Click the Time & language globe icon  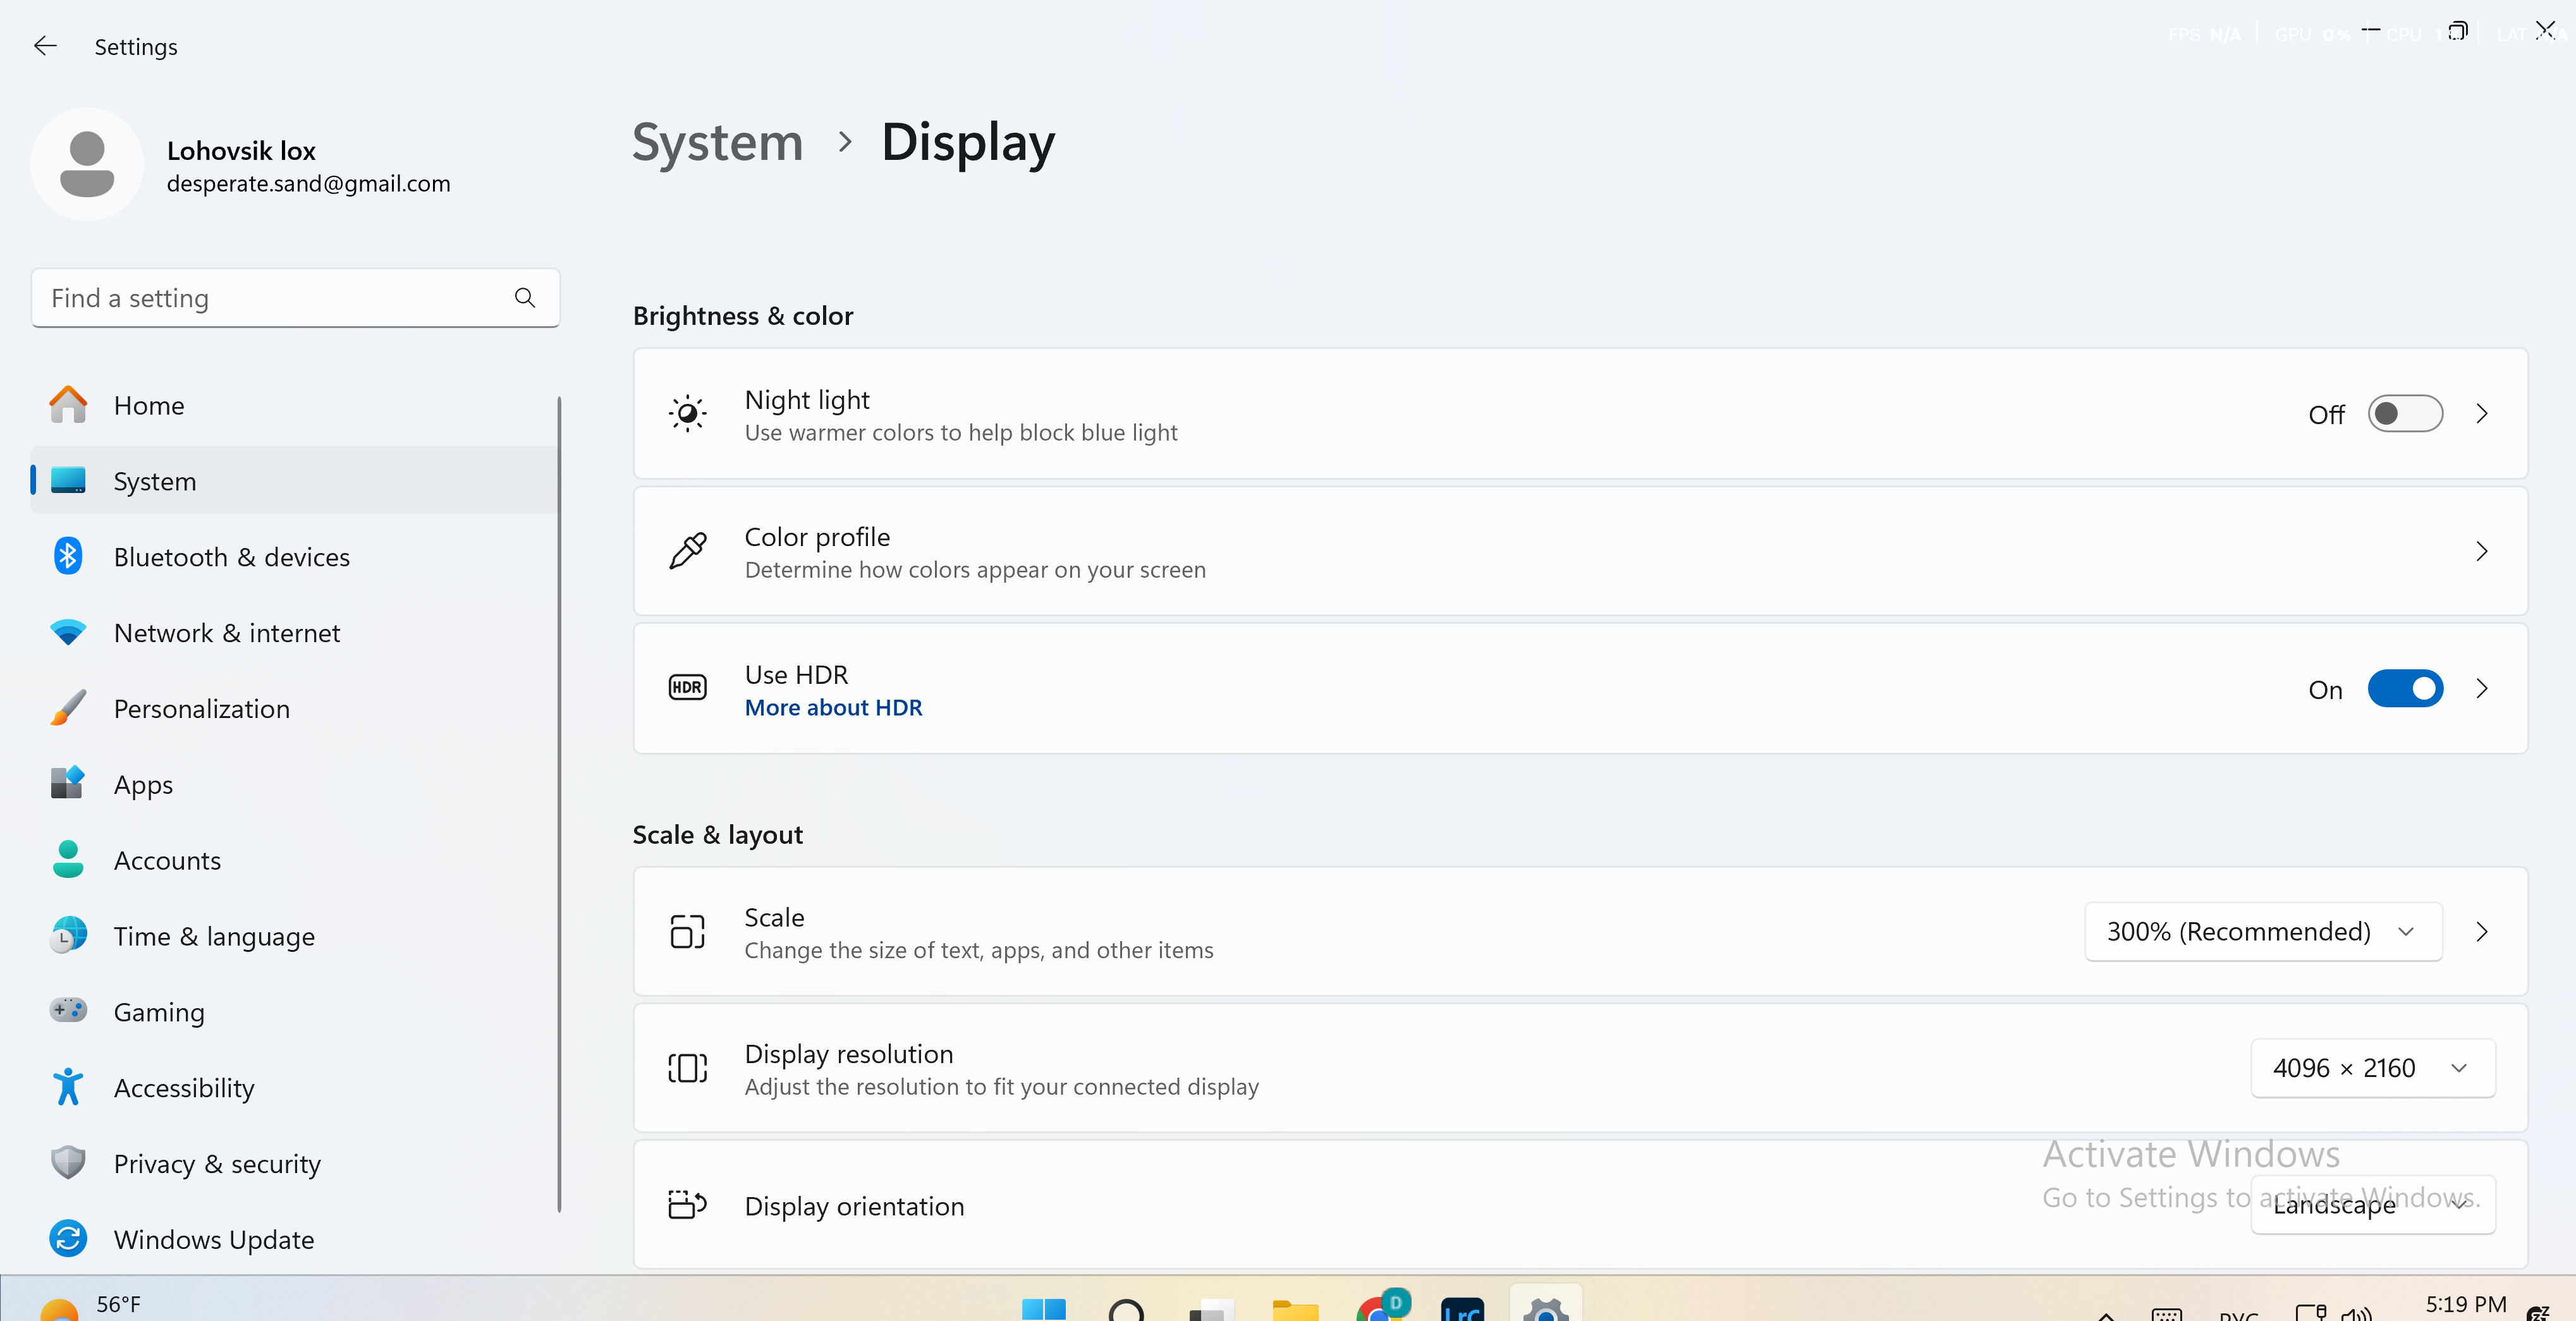click(x=68, y=936)
